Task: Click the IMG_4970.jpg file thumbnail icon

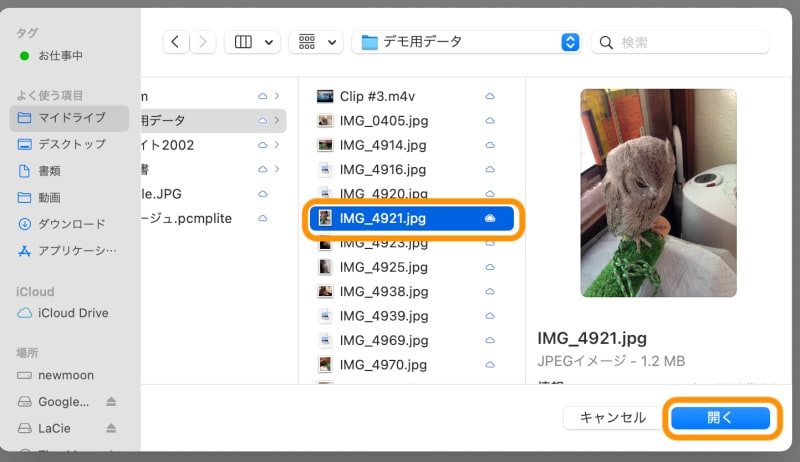Action: 325,365
